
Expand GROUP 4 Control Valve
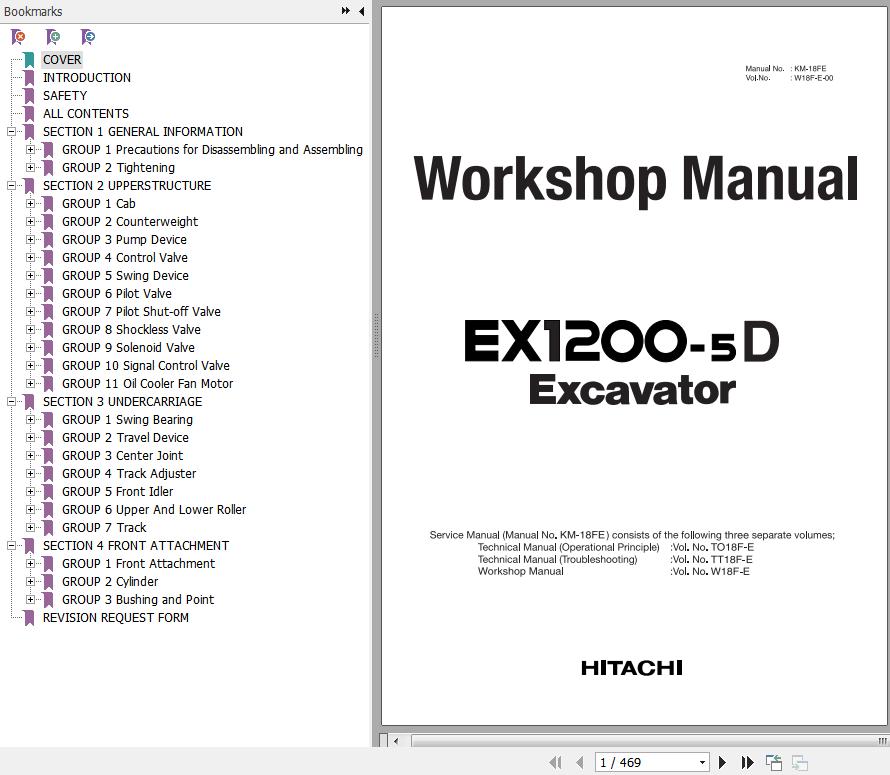[x=30, y=258]
